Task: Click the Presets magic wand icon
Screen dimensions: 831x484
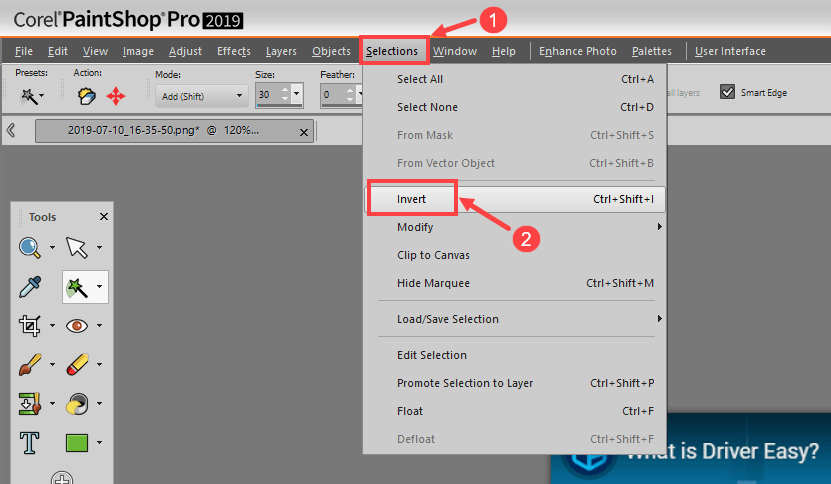Action: (28, 96)
